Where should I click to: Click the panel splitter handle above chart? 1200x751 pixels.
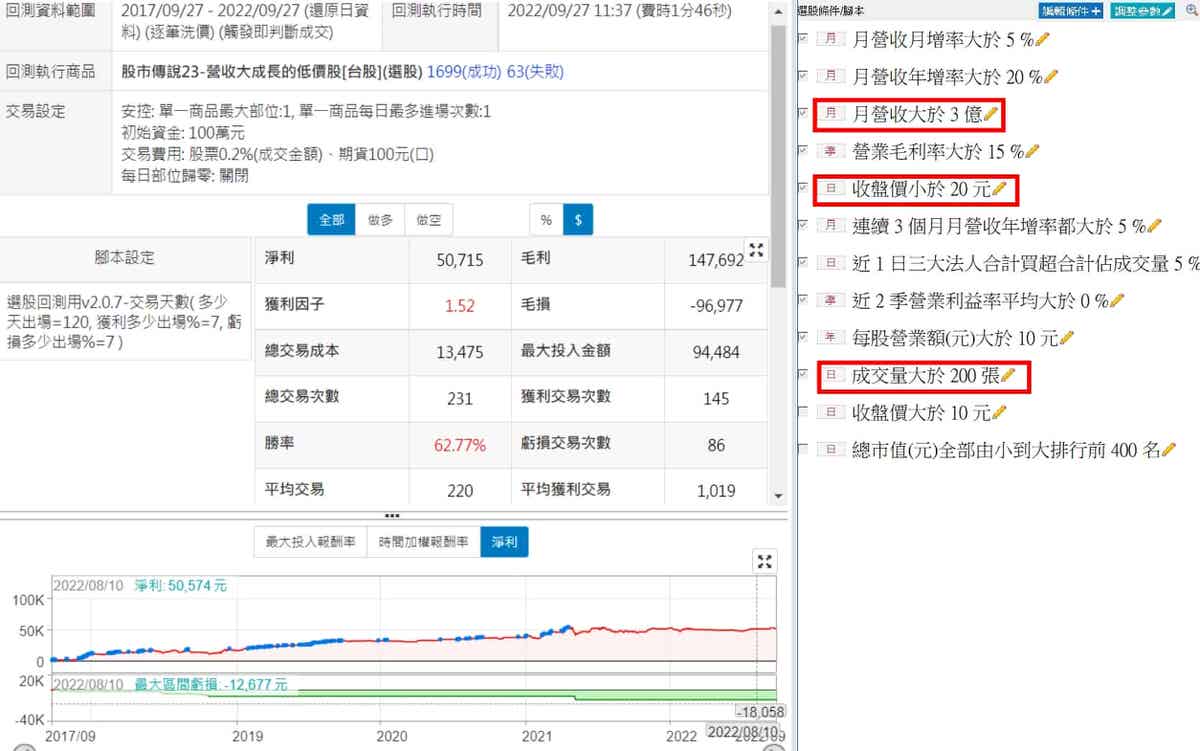click(392, 516)
